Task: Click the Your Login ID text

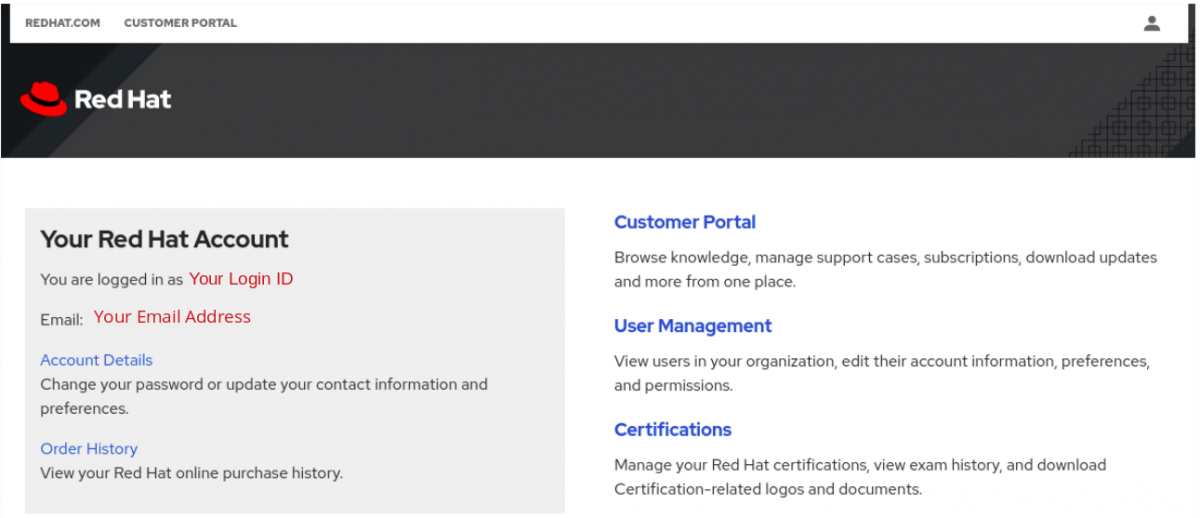Action: (241, 279)
